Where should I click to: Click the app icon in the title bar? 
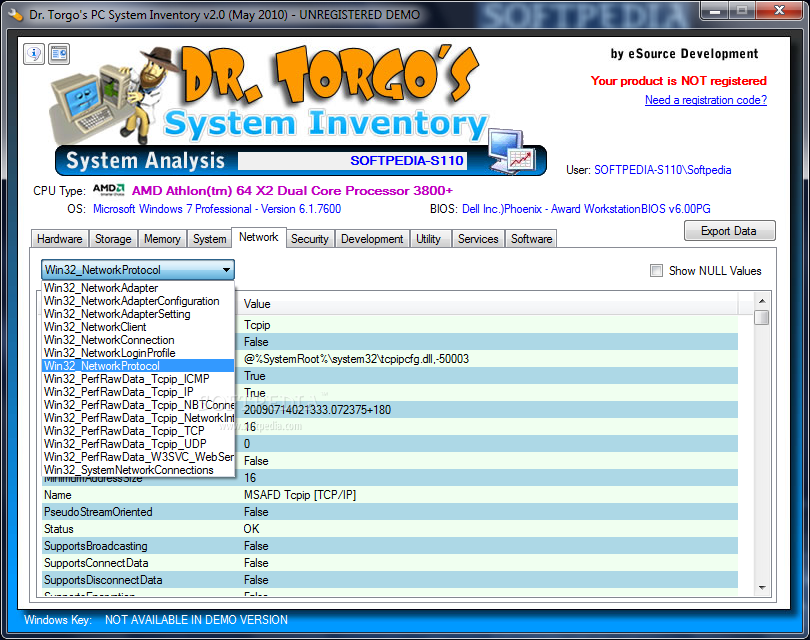15,14
